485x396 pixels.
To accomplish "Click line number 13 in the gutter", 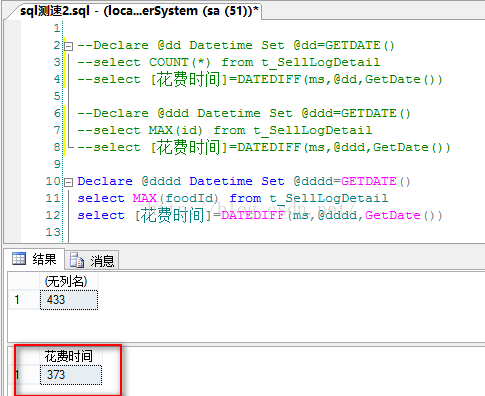I will (x=53, y=232).
